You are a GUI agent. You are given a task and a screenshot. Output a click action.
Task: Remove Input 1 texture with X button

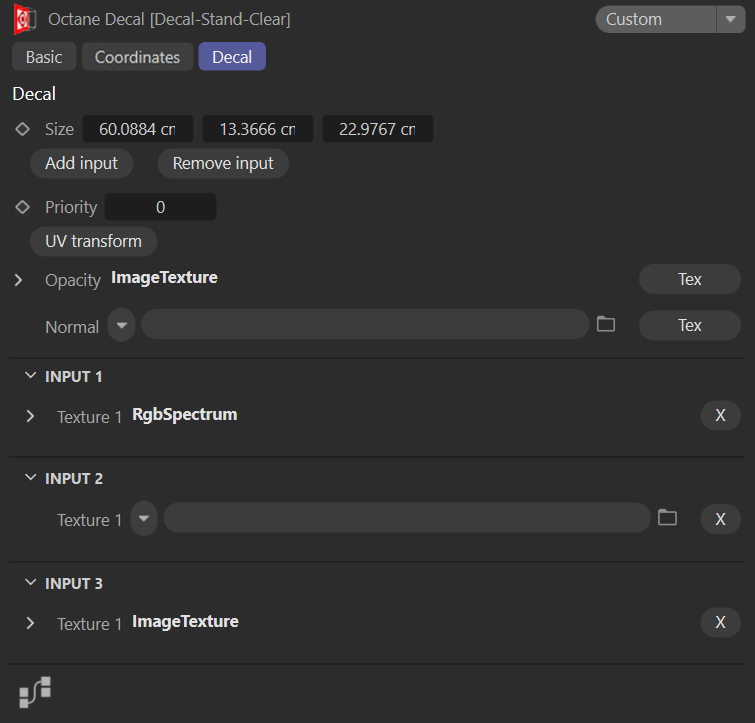click(720, 416)
